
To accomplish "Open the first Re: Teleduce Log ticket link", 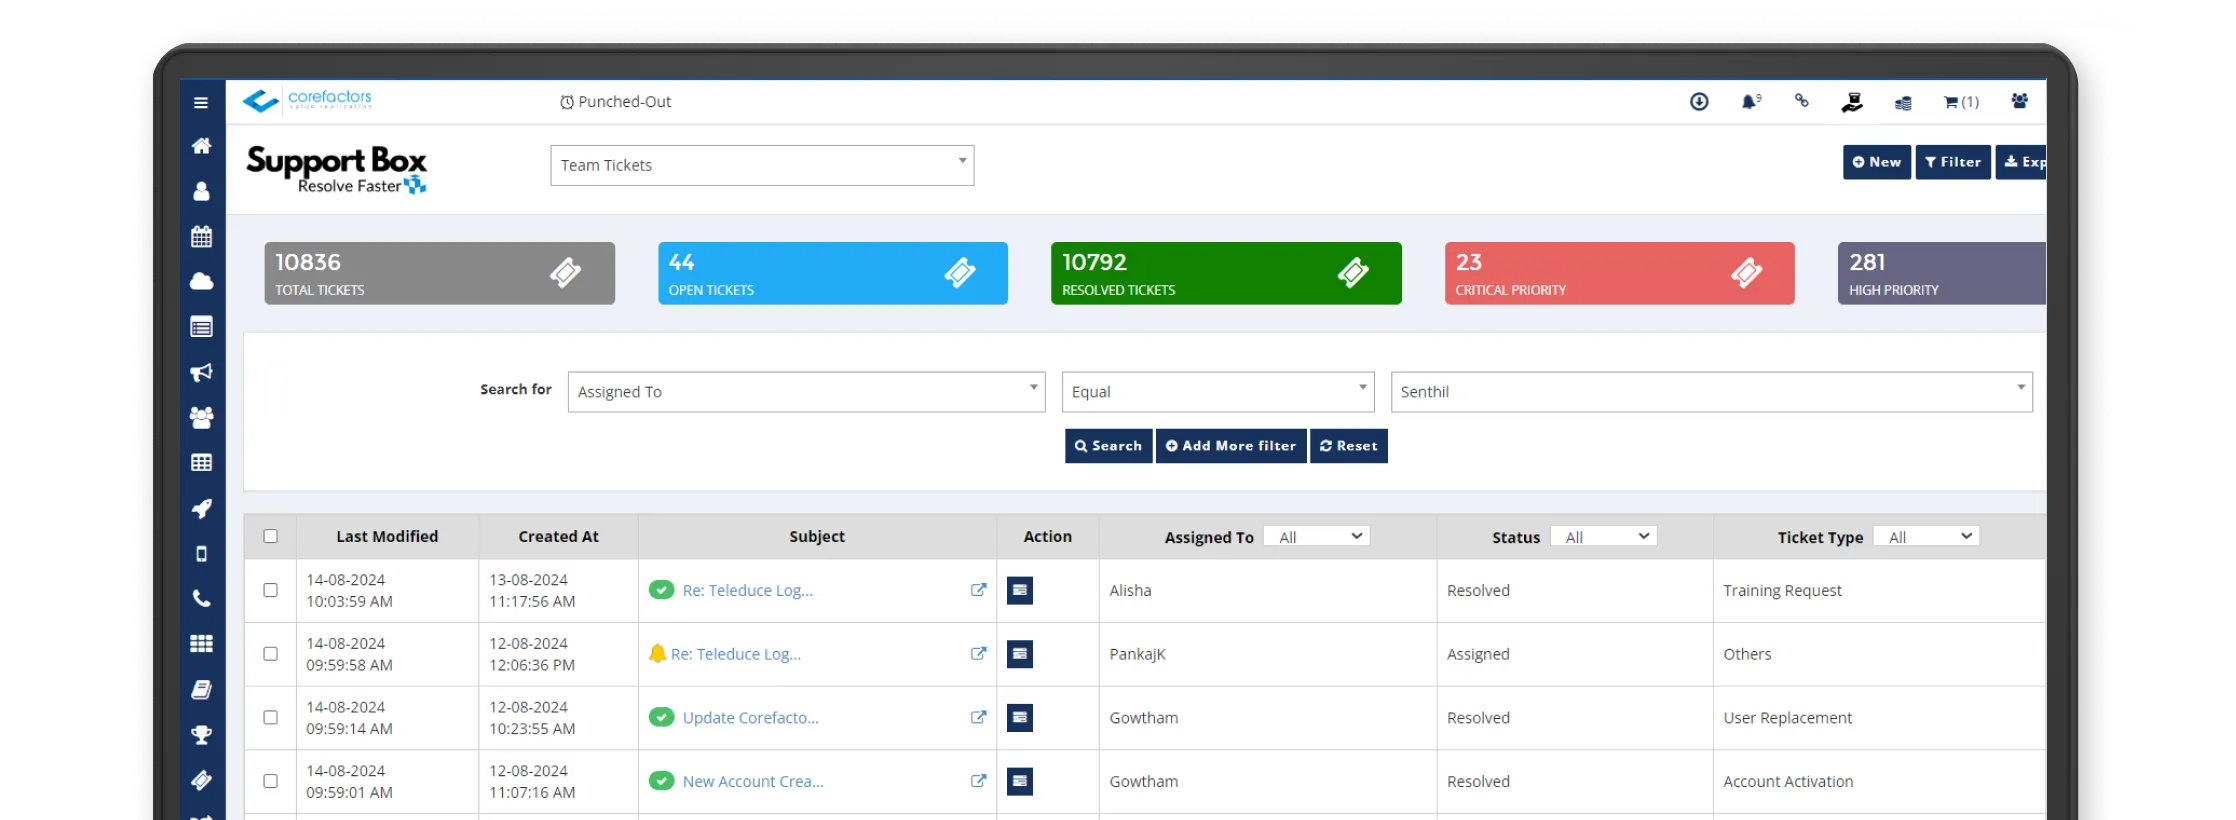I will pyautogui.click(x=747, y=590).
